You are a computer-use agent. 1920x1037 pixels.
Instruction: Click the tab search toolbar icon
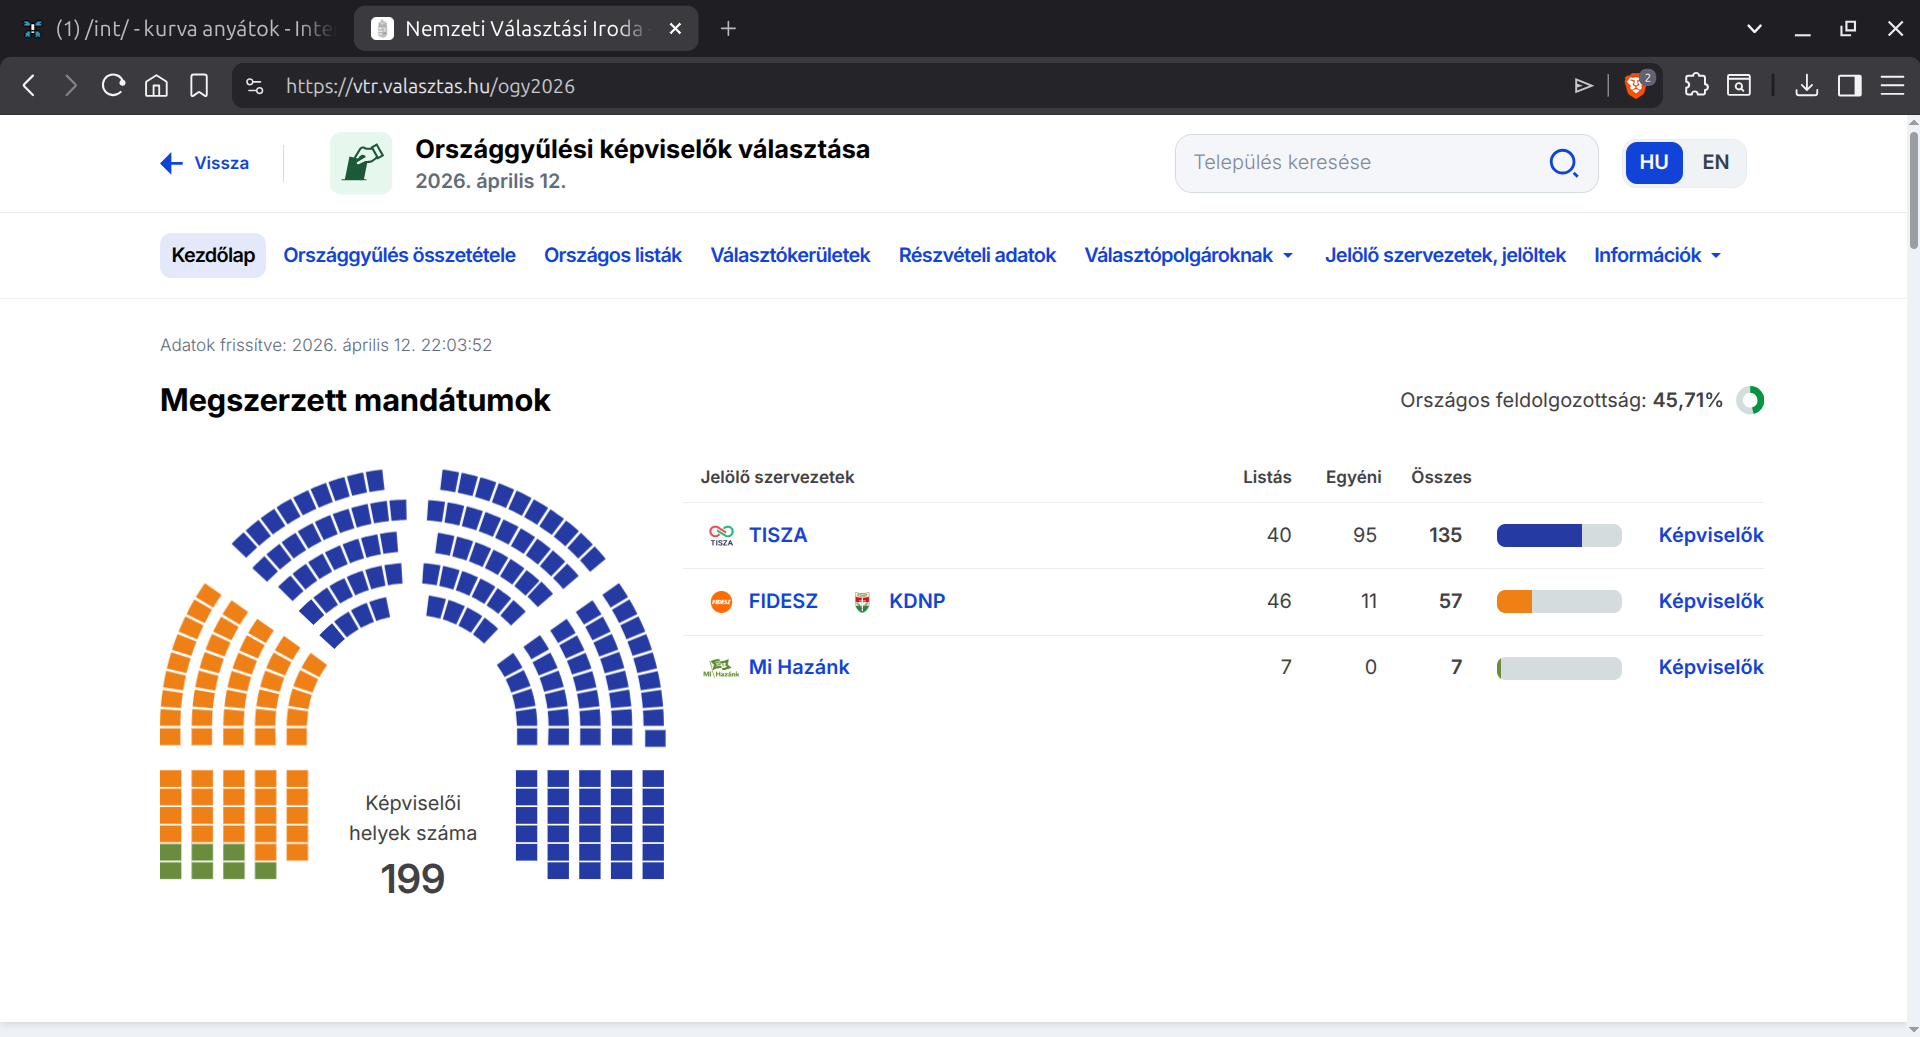pyautogui.click(x=1739, y=86)
